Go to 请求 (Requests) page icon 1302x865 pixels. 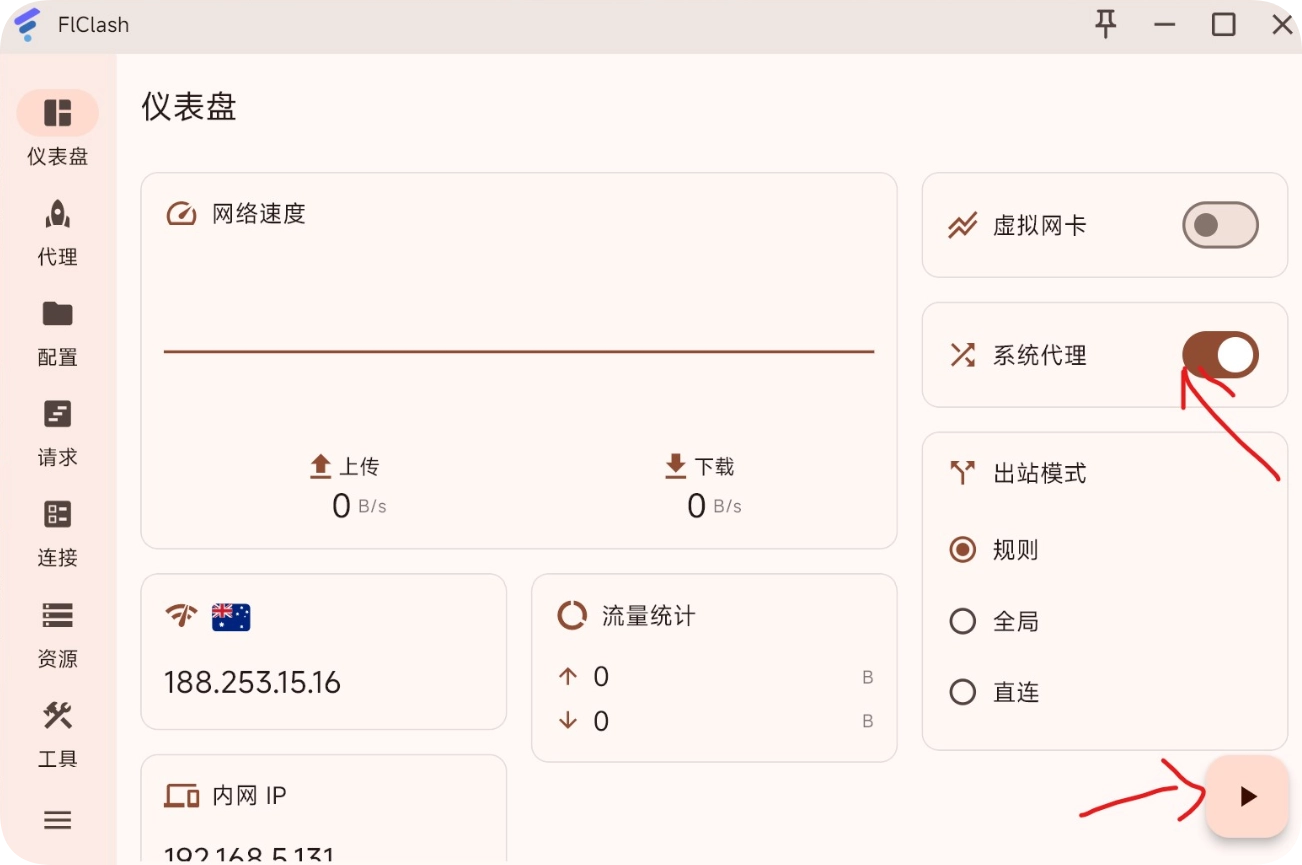click(x=57, y=414)
